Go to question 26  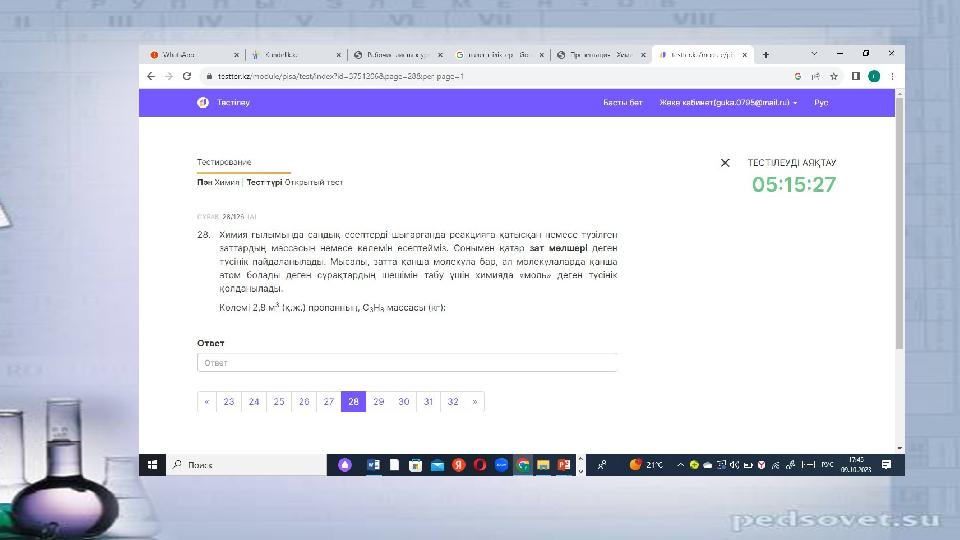[x=304, y=402]
